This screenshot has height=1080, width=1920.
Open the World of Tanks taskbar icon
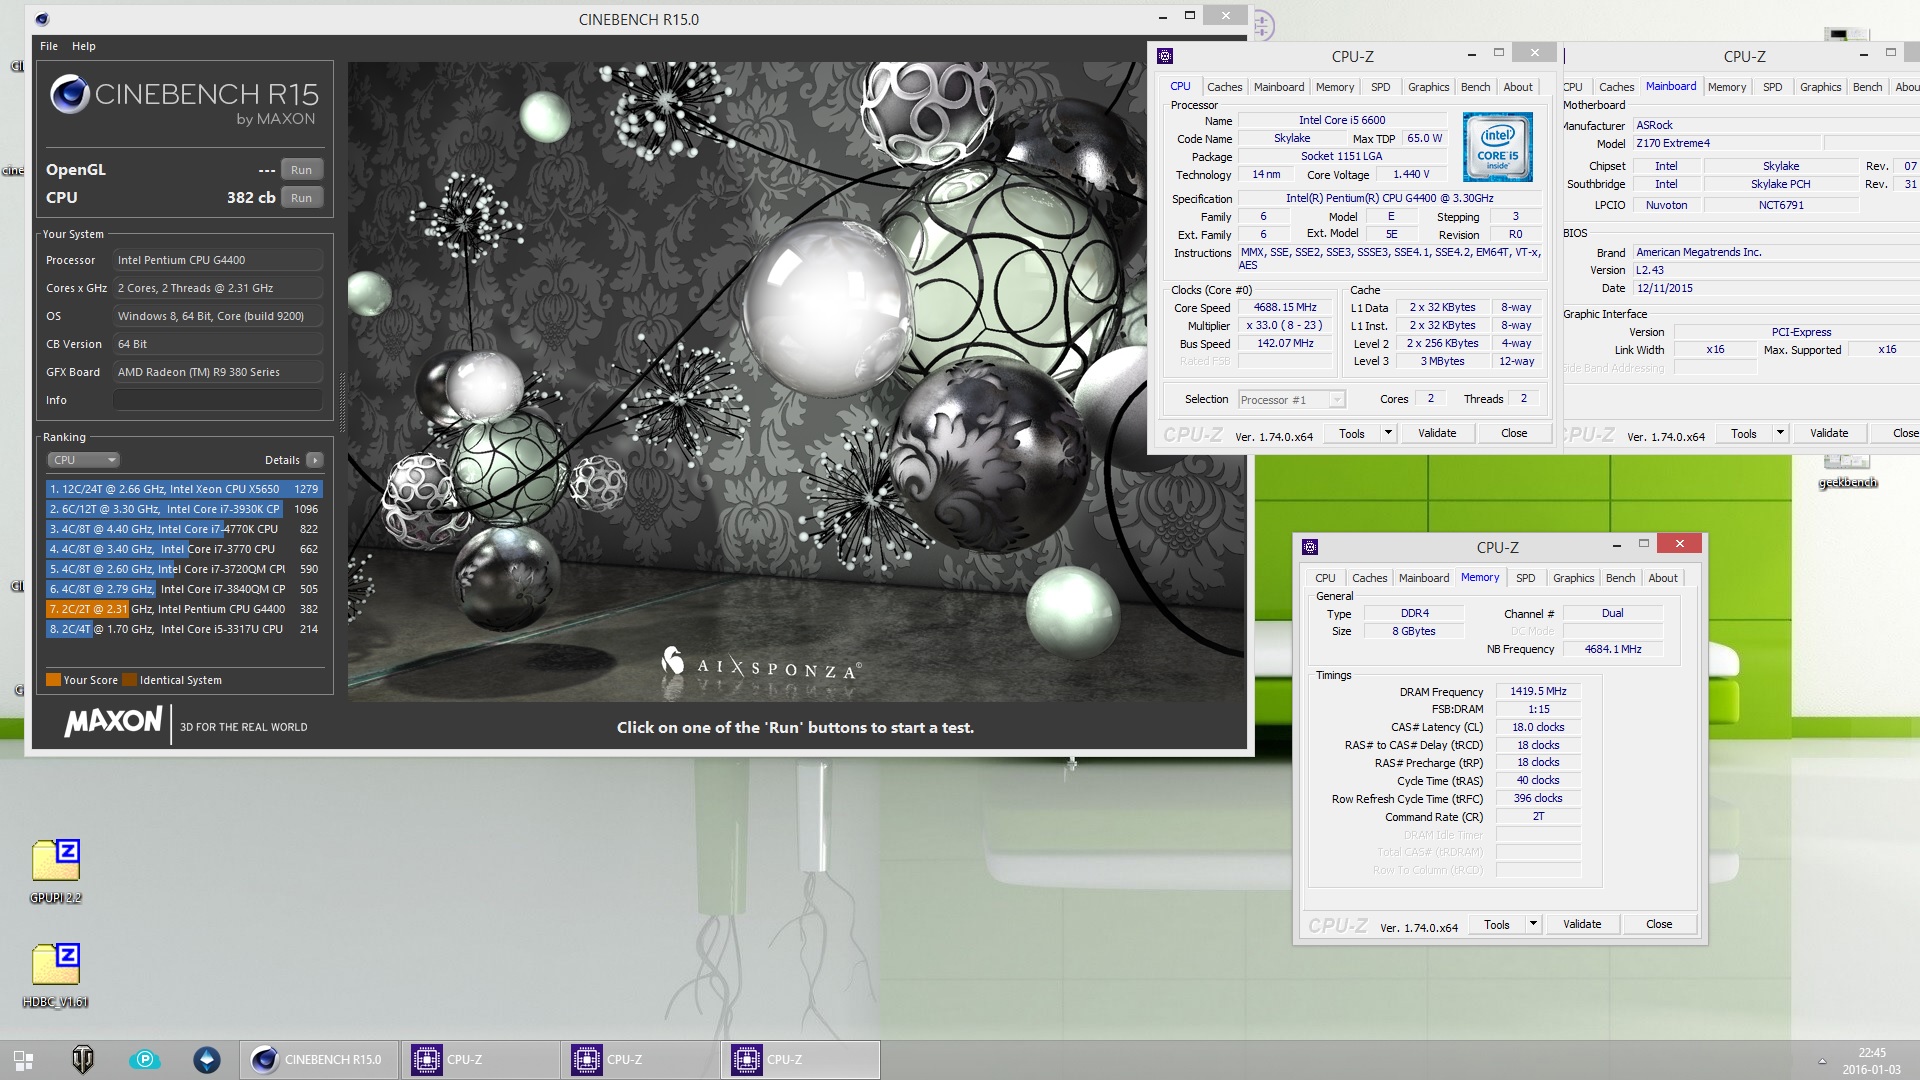83,1060
